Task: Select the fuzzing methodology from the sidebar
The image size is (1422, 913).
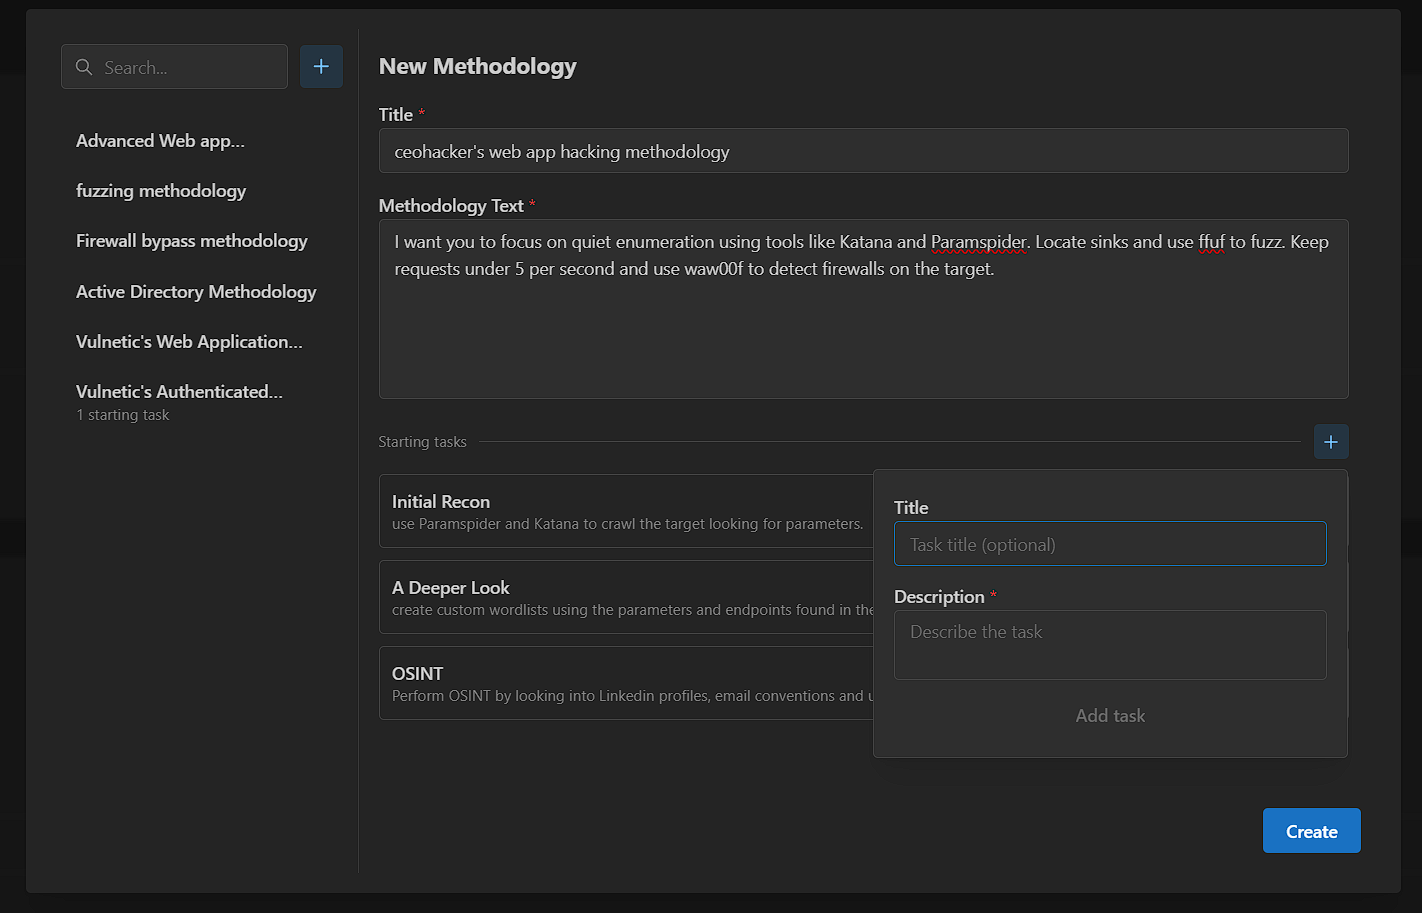Action: click(x=160, y=191)
